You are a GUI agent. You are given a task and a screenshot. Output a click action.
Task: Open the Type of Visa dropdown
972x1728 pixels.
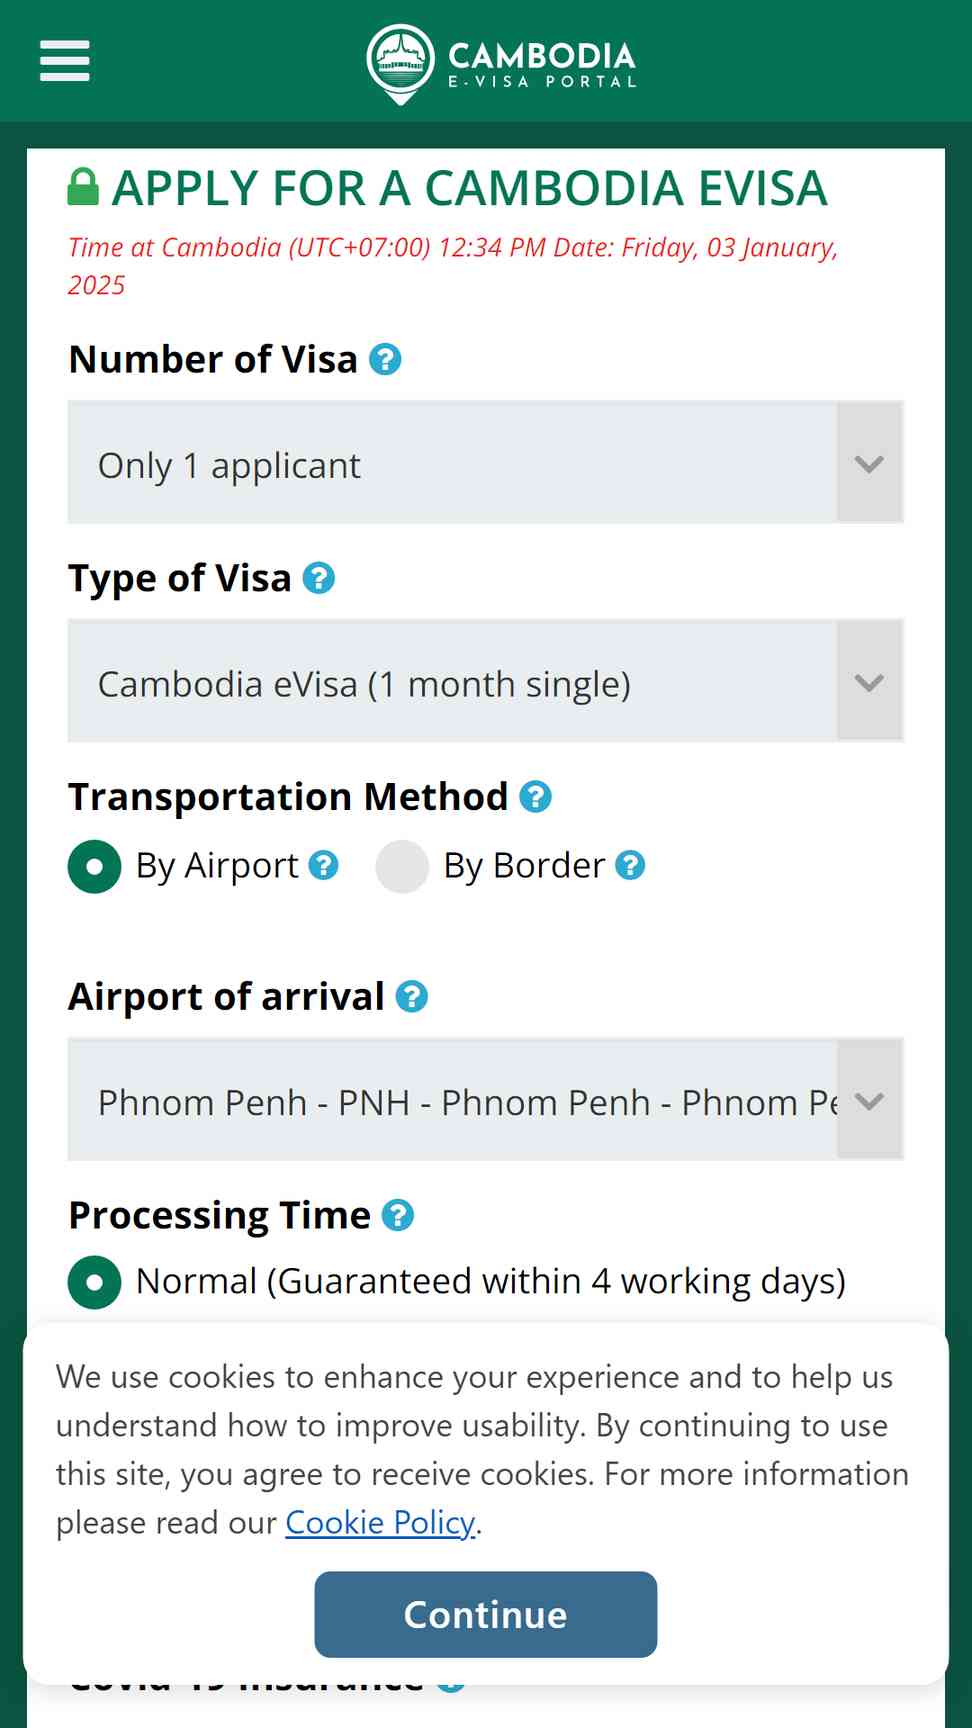486,681
